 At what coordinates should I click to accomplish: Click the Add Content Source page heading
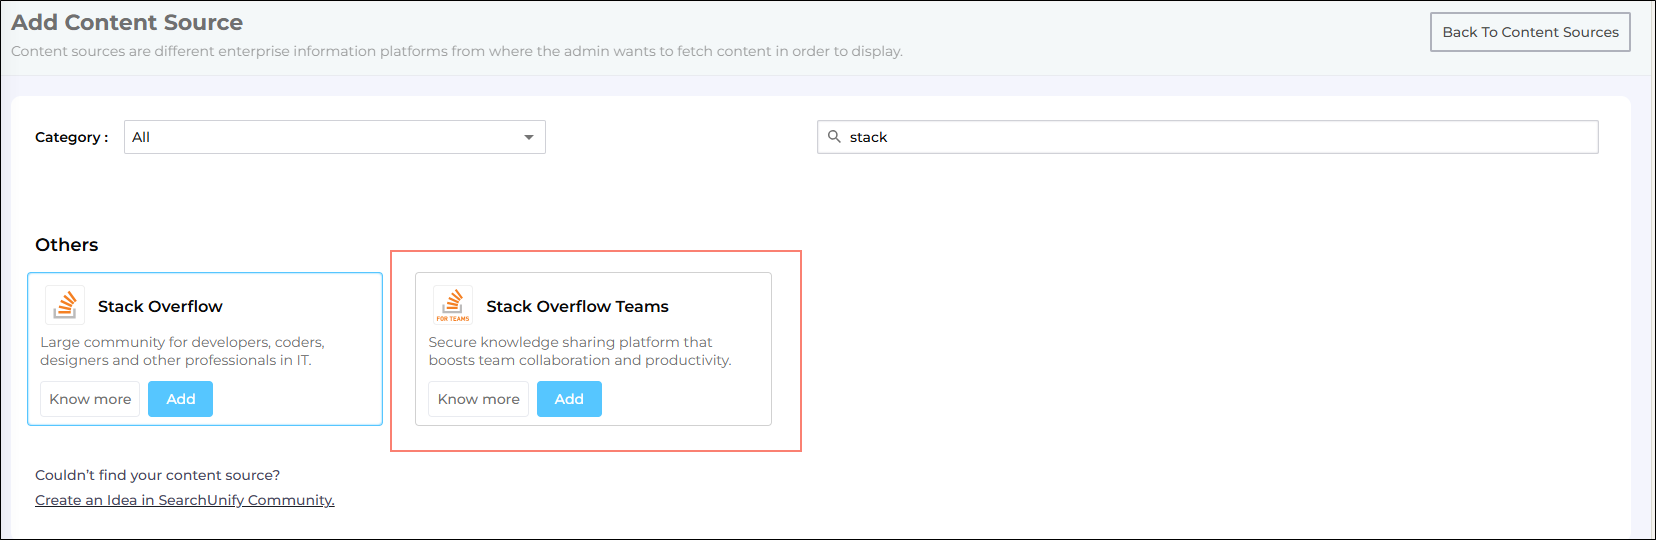pyautogui.click(x=127, y=22)
